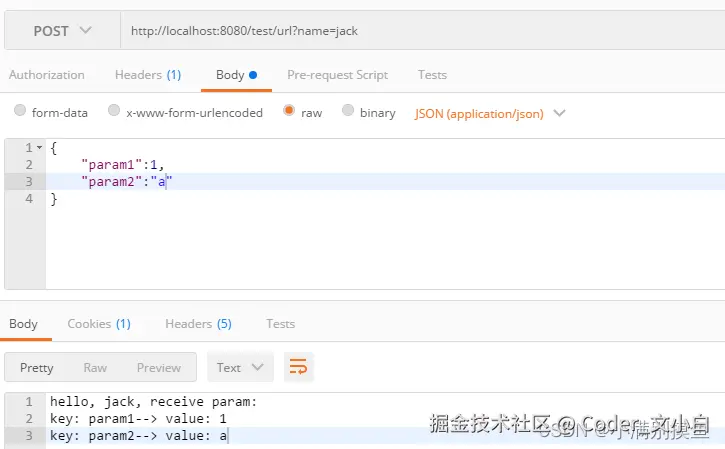725x449 pixels.
Task: Open the response Headers (5) tab
Action: point(198,324)
